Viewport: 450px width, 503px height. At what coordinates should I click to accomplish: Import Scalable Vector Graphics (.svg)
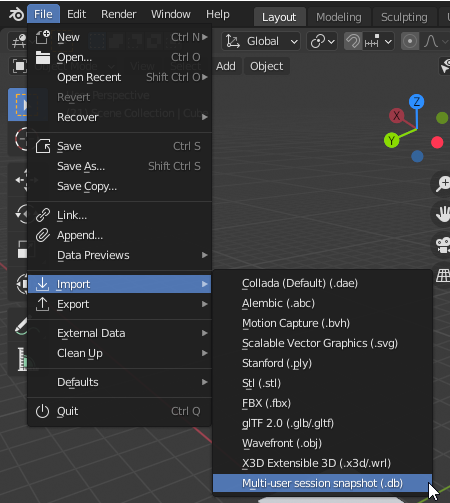[322, 343]
